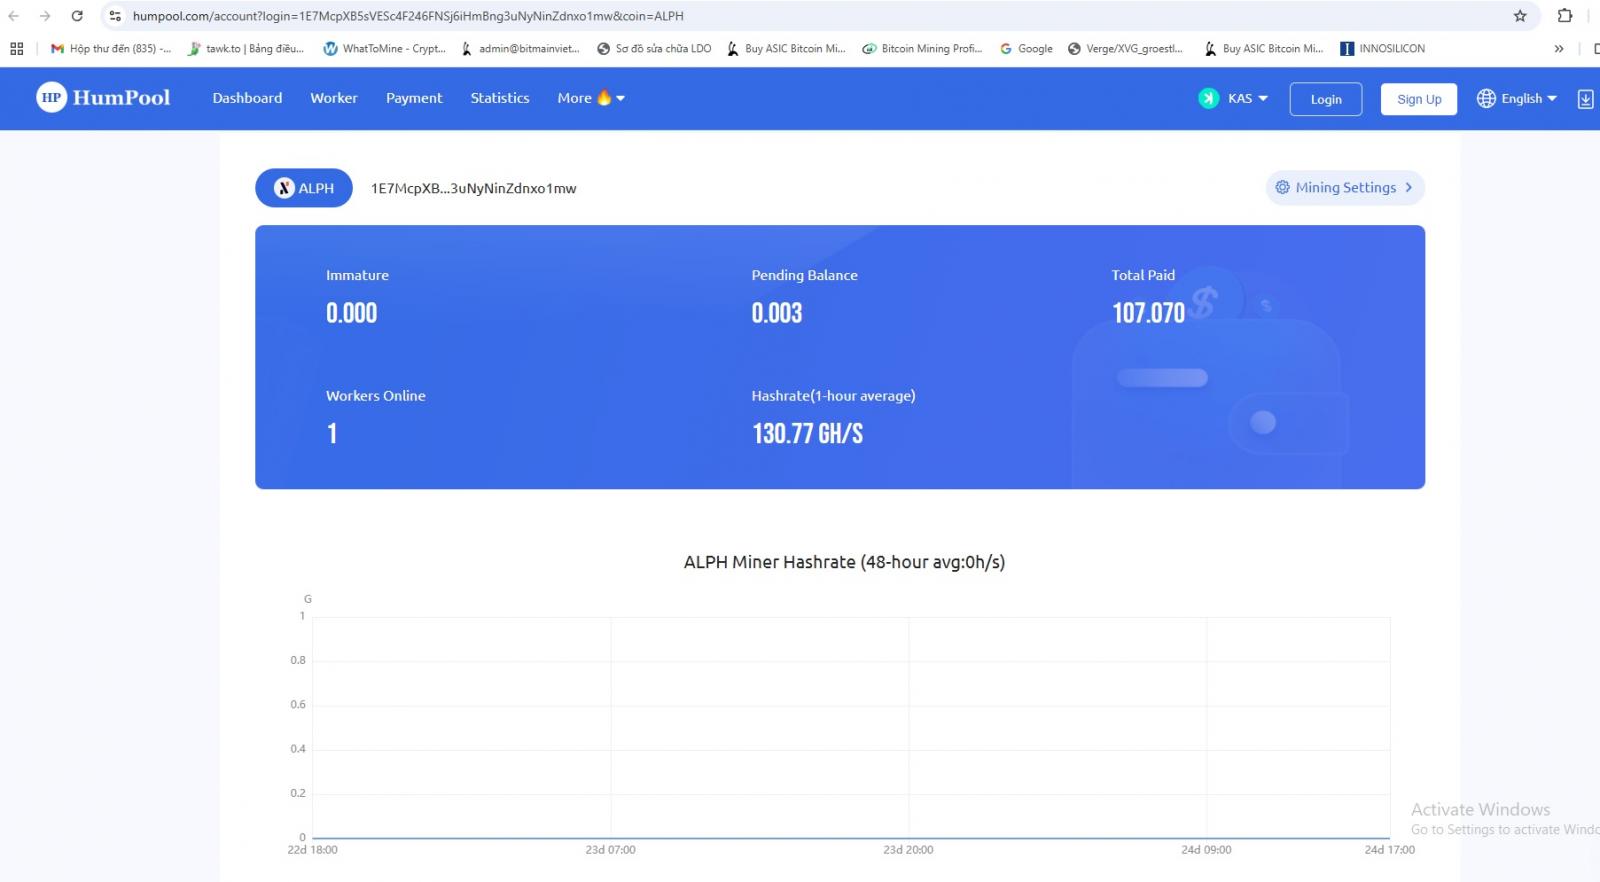Open the admin@bitmainviet bookmark

[520, 48]
